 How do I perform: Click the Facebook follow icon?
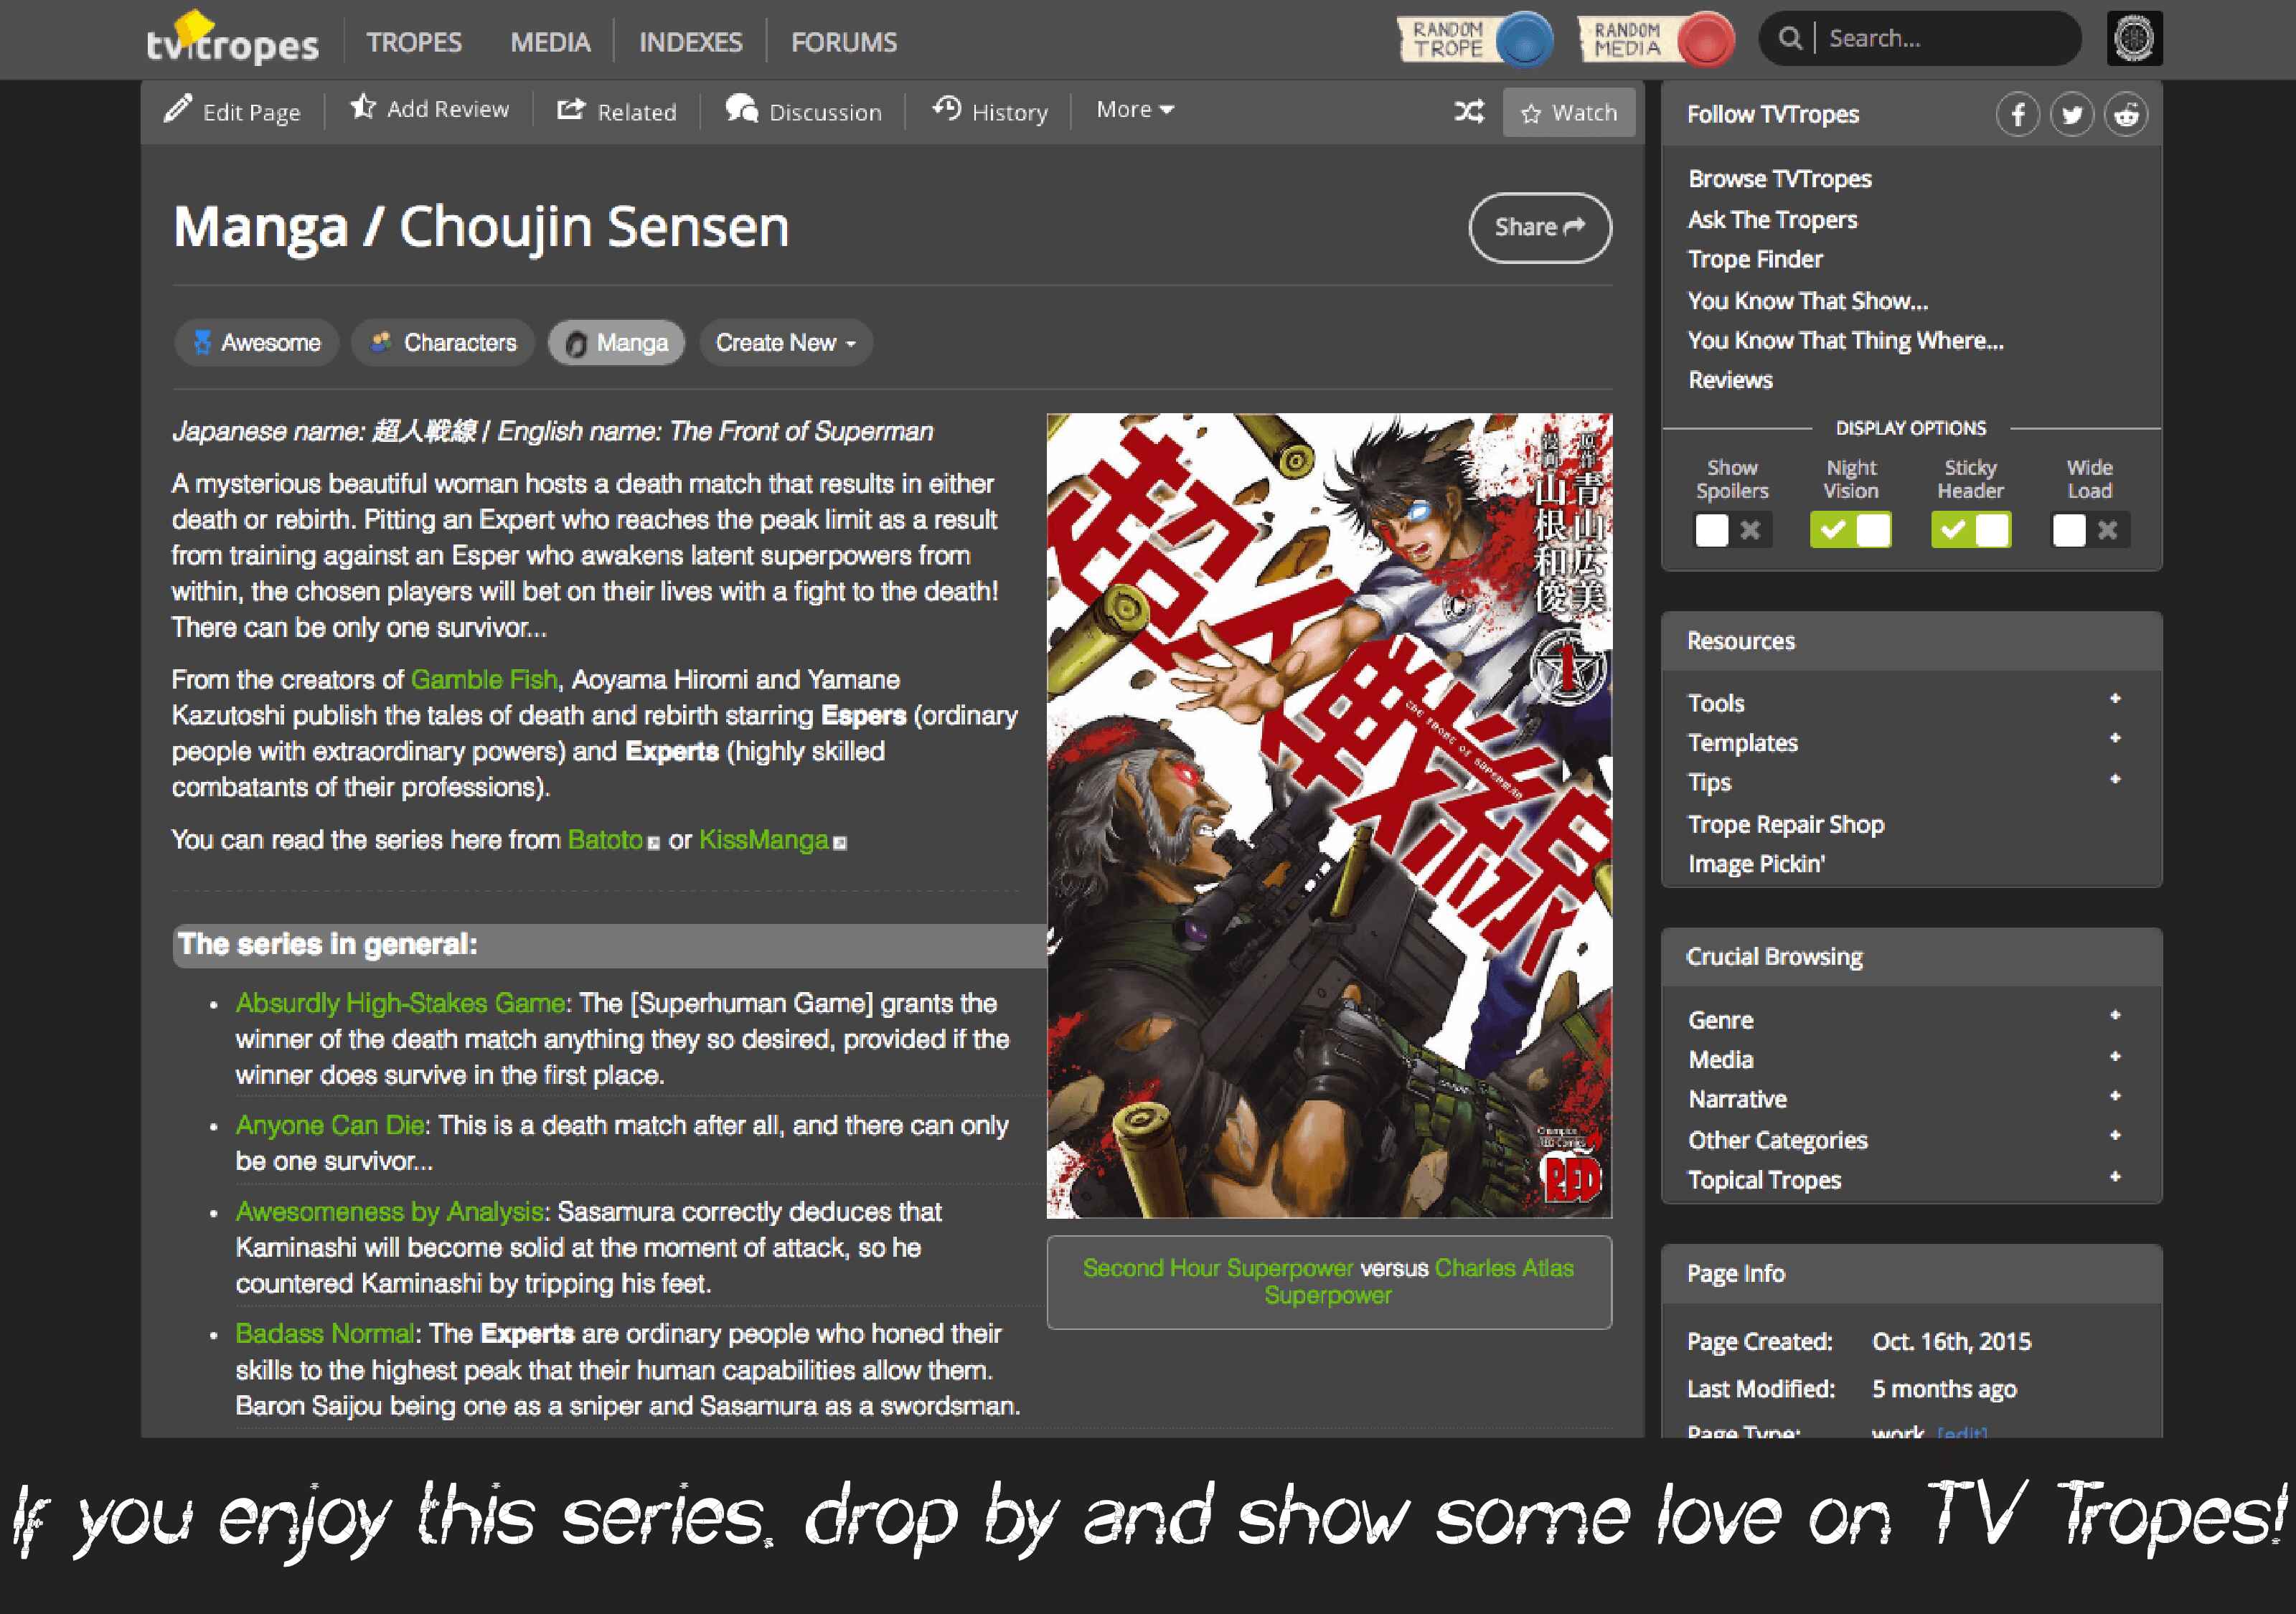(2018, 115)
